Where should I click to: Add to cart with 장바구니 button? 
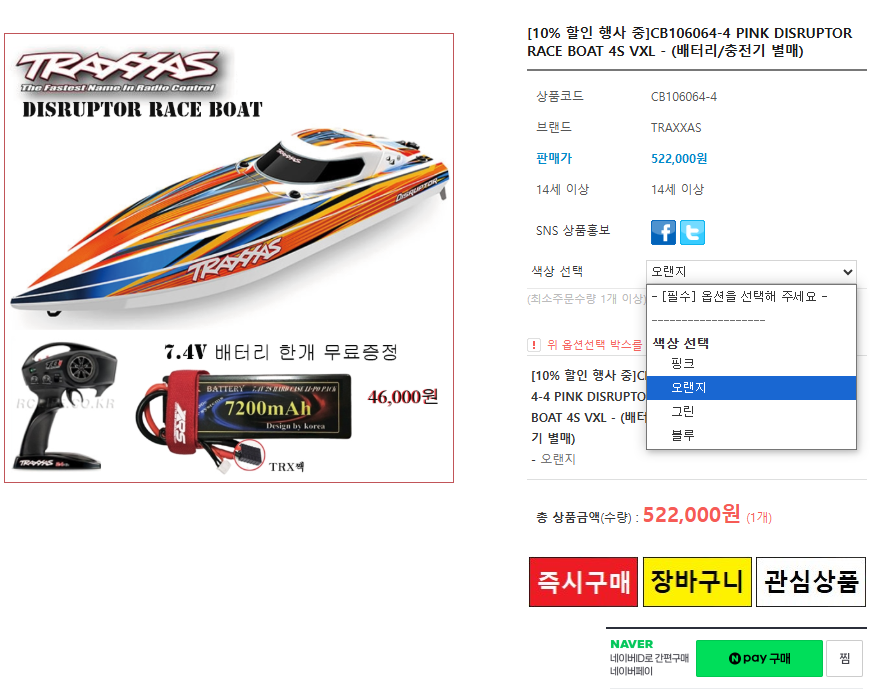[x=697, y=582]
